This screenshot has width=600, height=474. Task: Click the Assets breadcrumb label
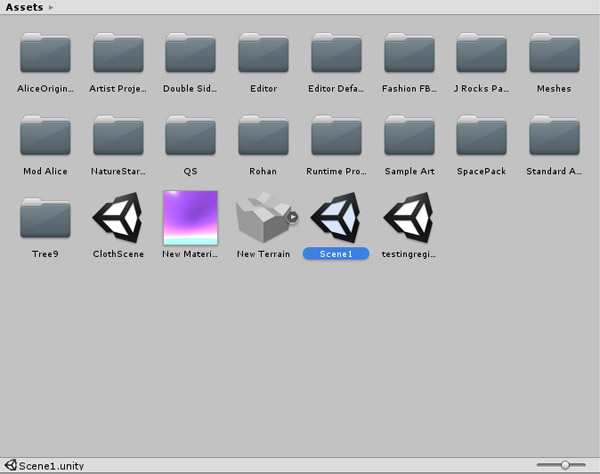tap(24, 7)
